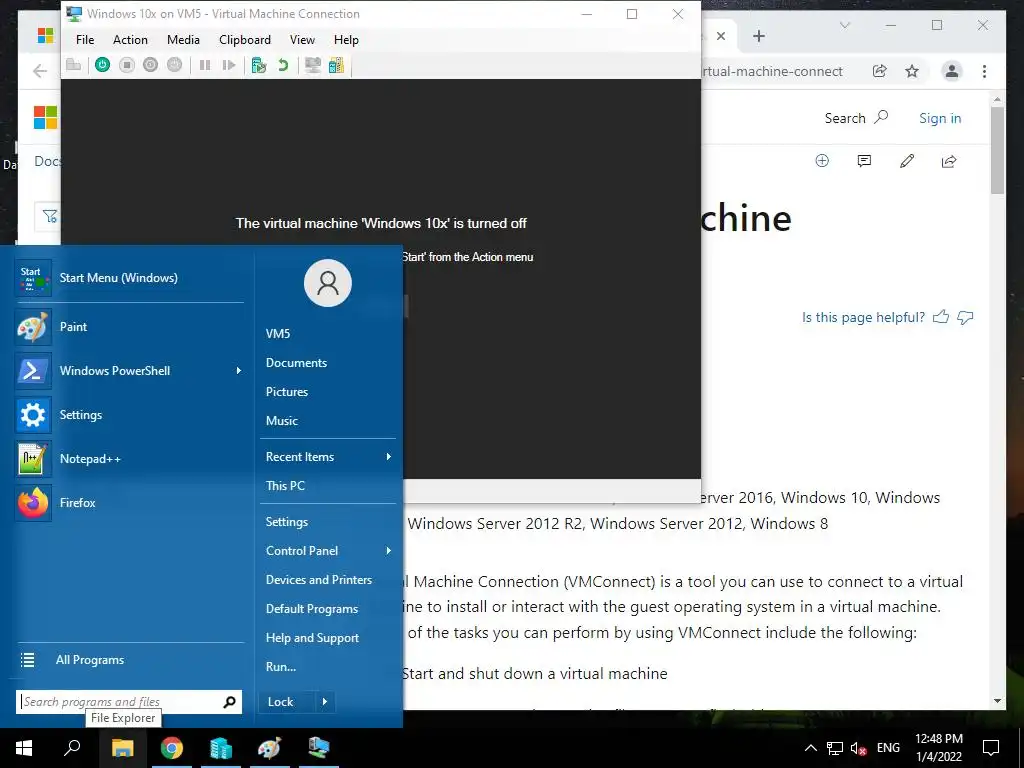
Task: Open Notepad++ from the Start menu list
Action: click(129, 458)
